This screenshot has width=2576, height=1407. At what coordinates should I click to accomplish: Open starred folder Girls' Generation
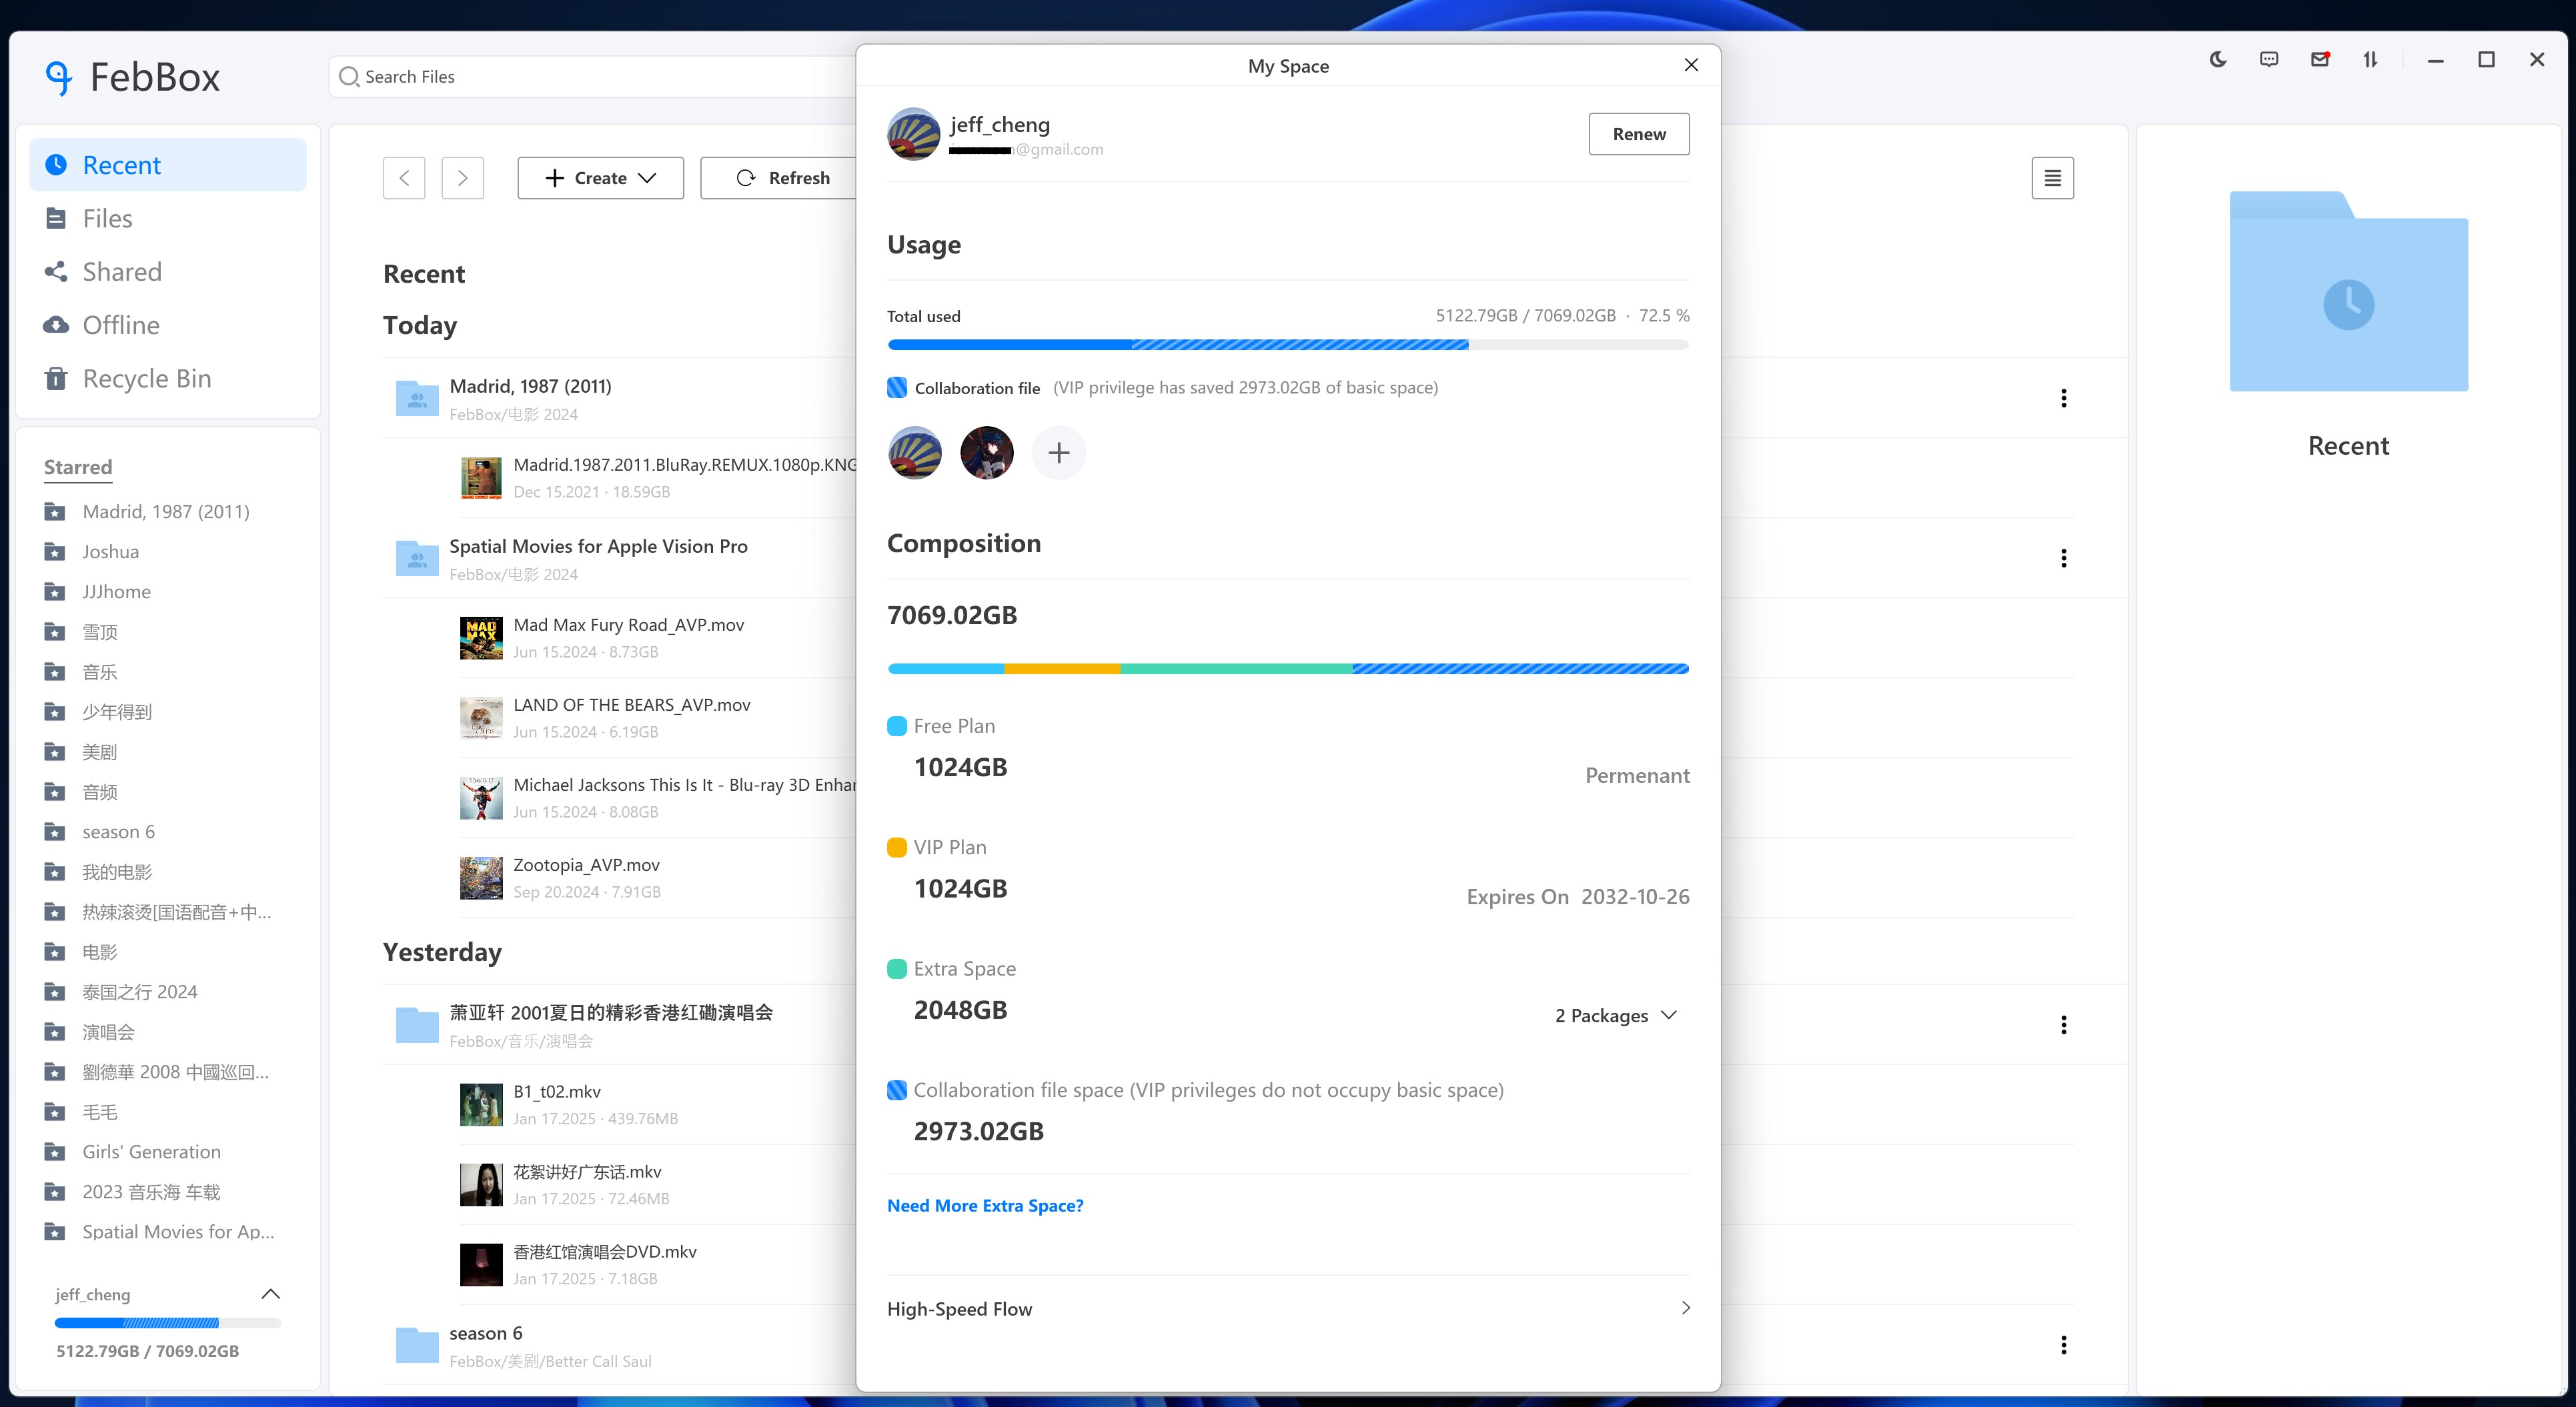point(151,1152)
